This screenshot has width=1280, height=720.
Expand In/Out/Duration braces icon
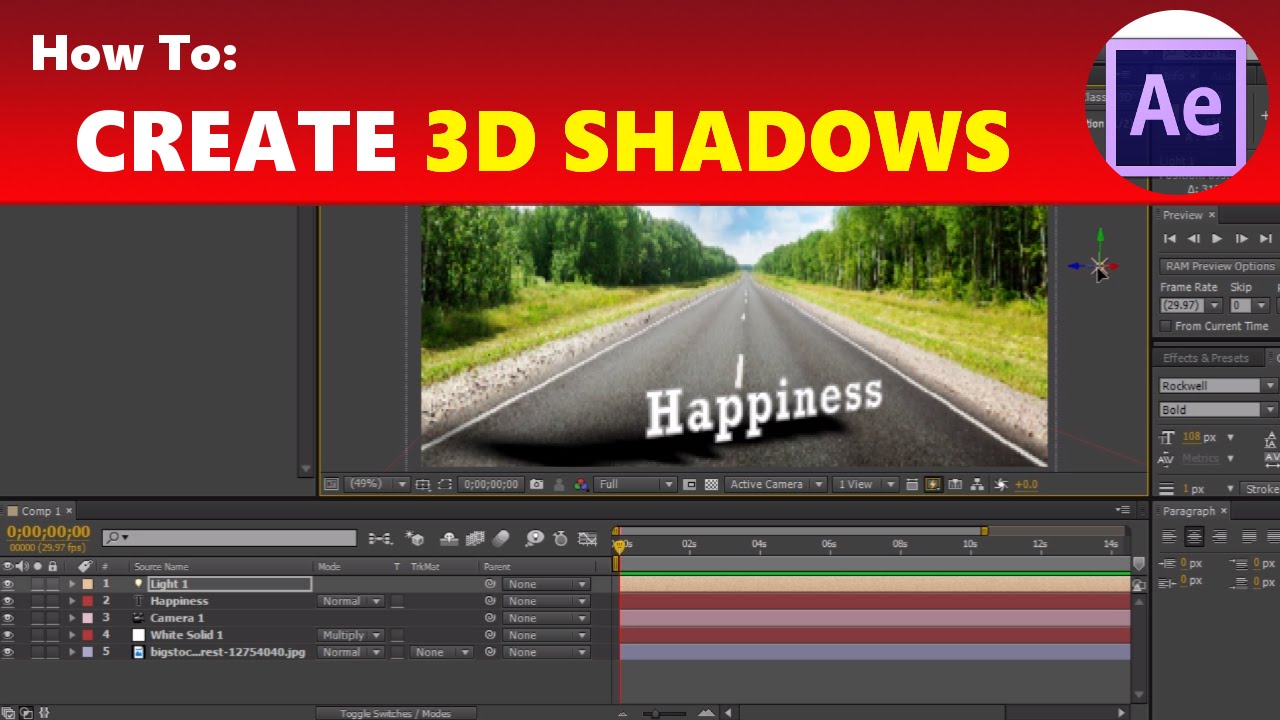click(x=43, y=713)
